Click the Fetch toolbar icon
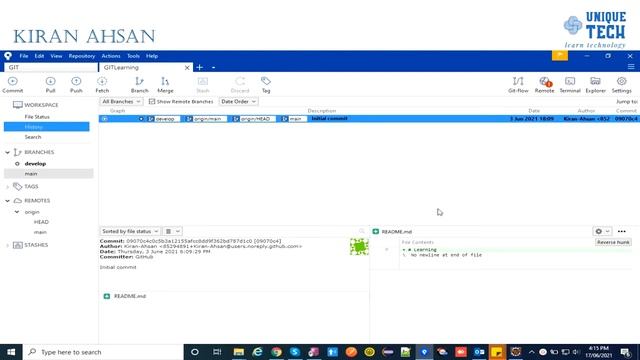 coord(102,85)
